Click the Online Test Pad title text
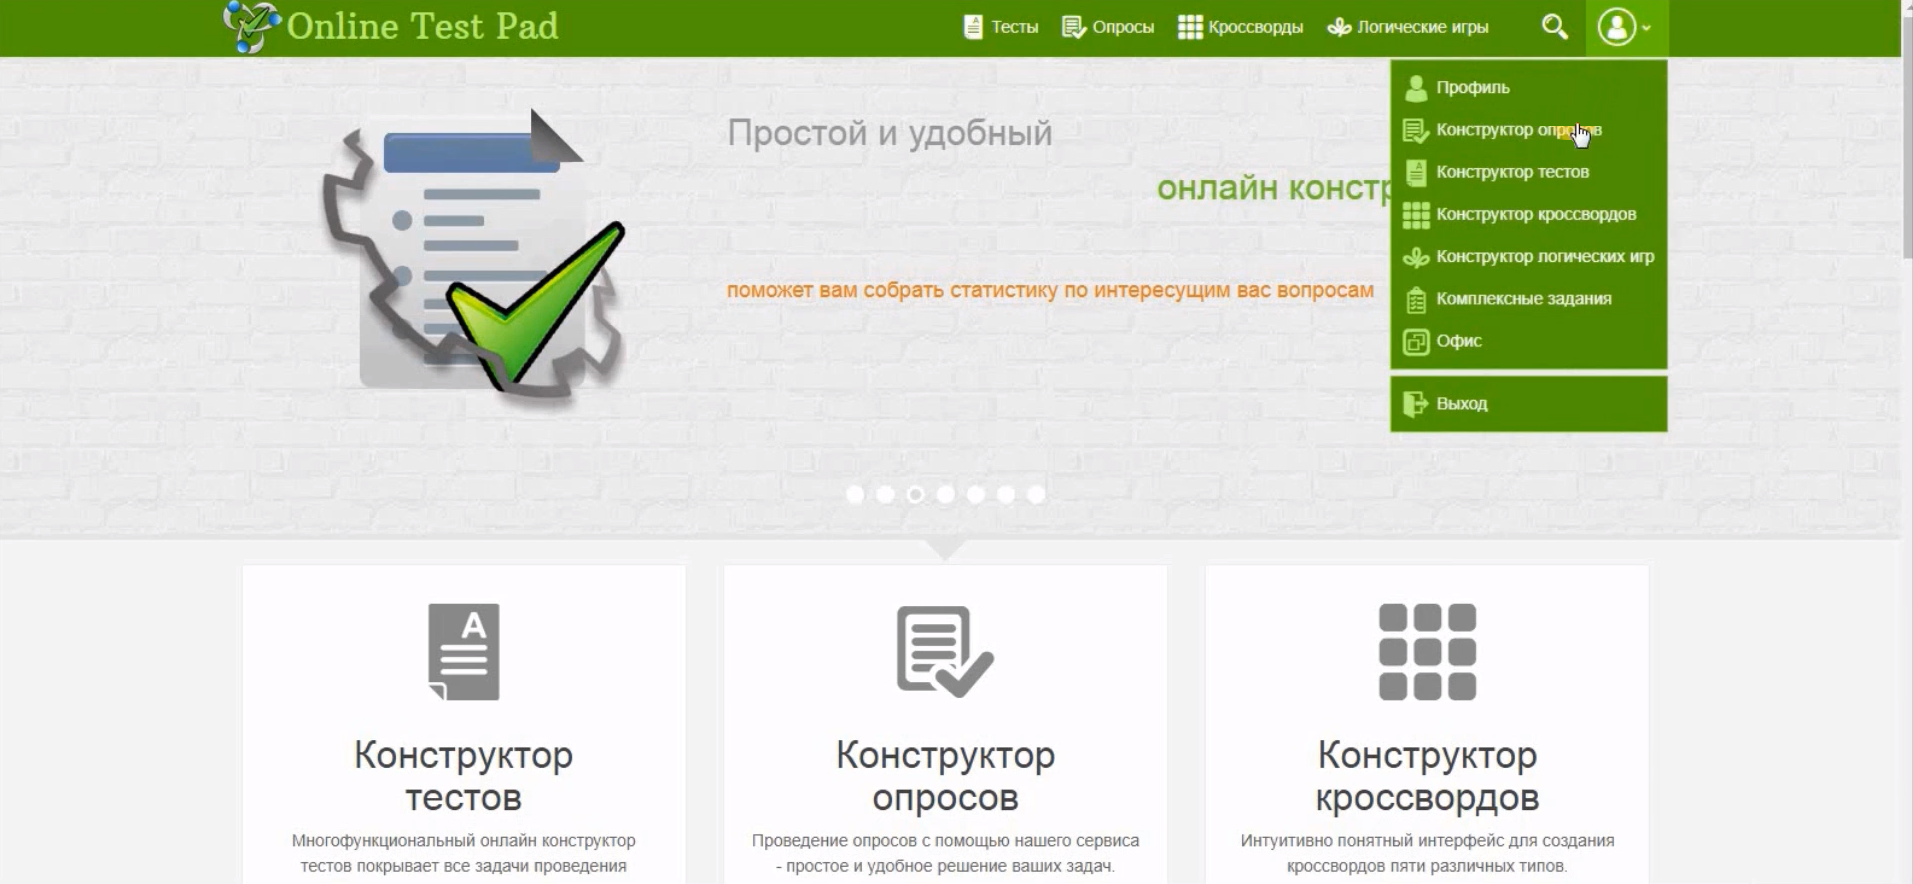The height and width of the screenshot is (884, 1913). click(x=422, y=26)
